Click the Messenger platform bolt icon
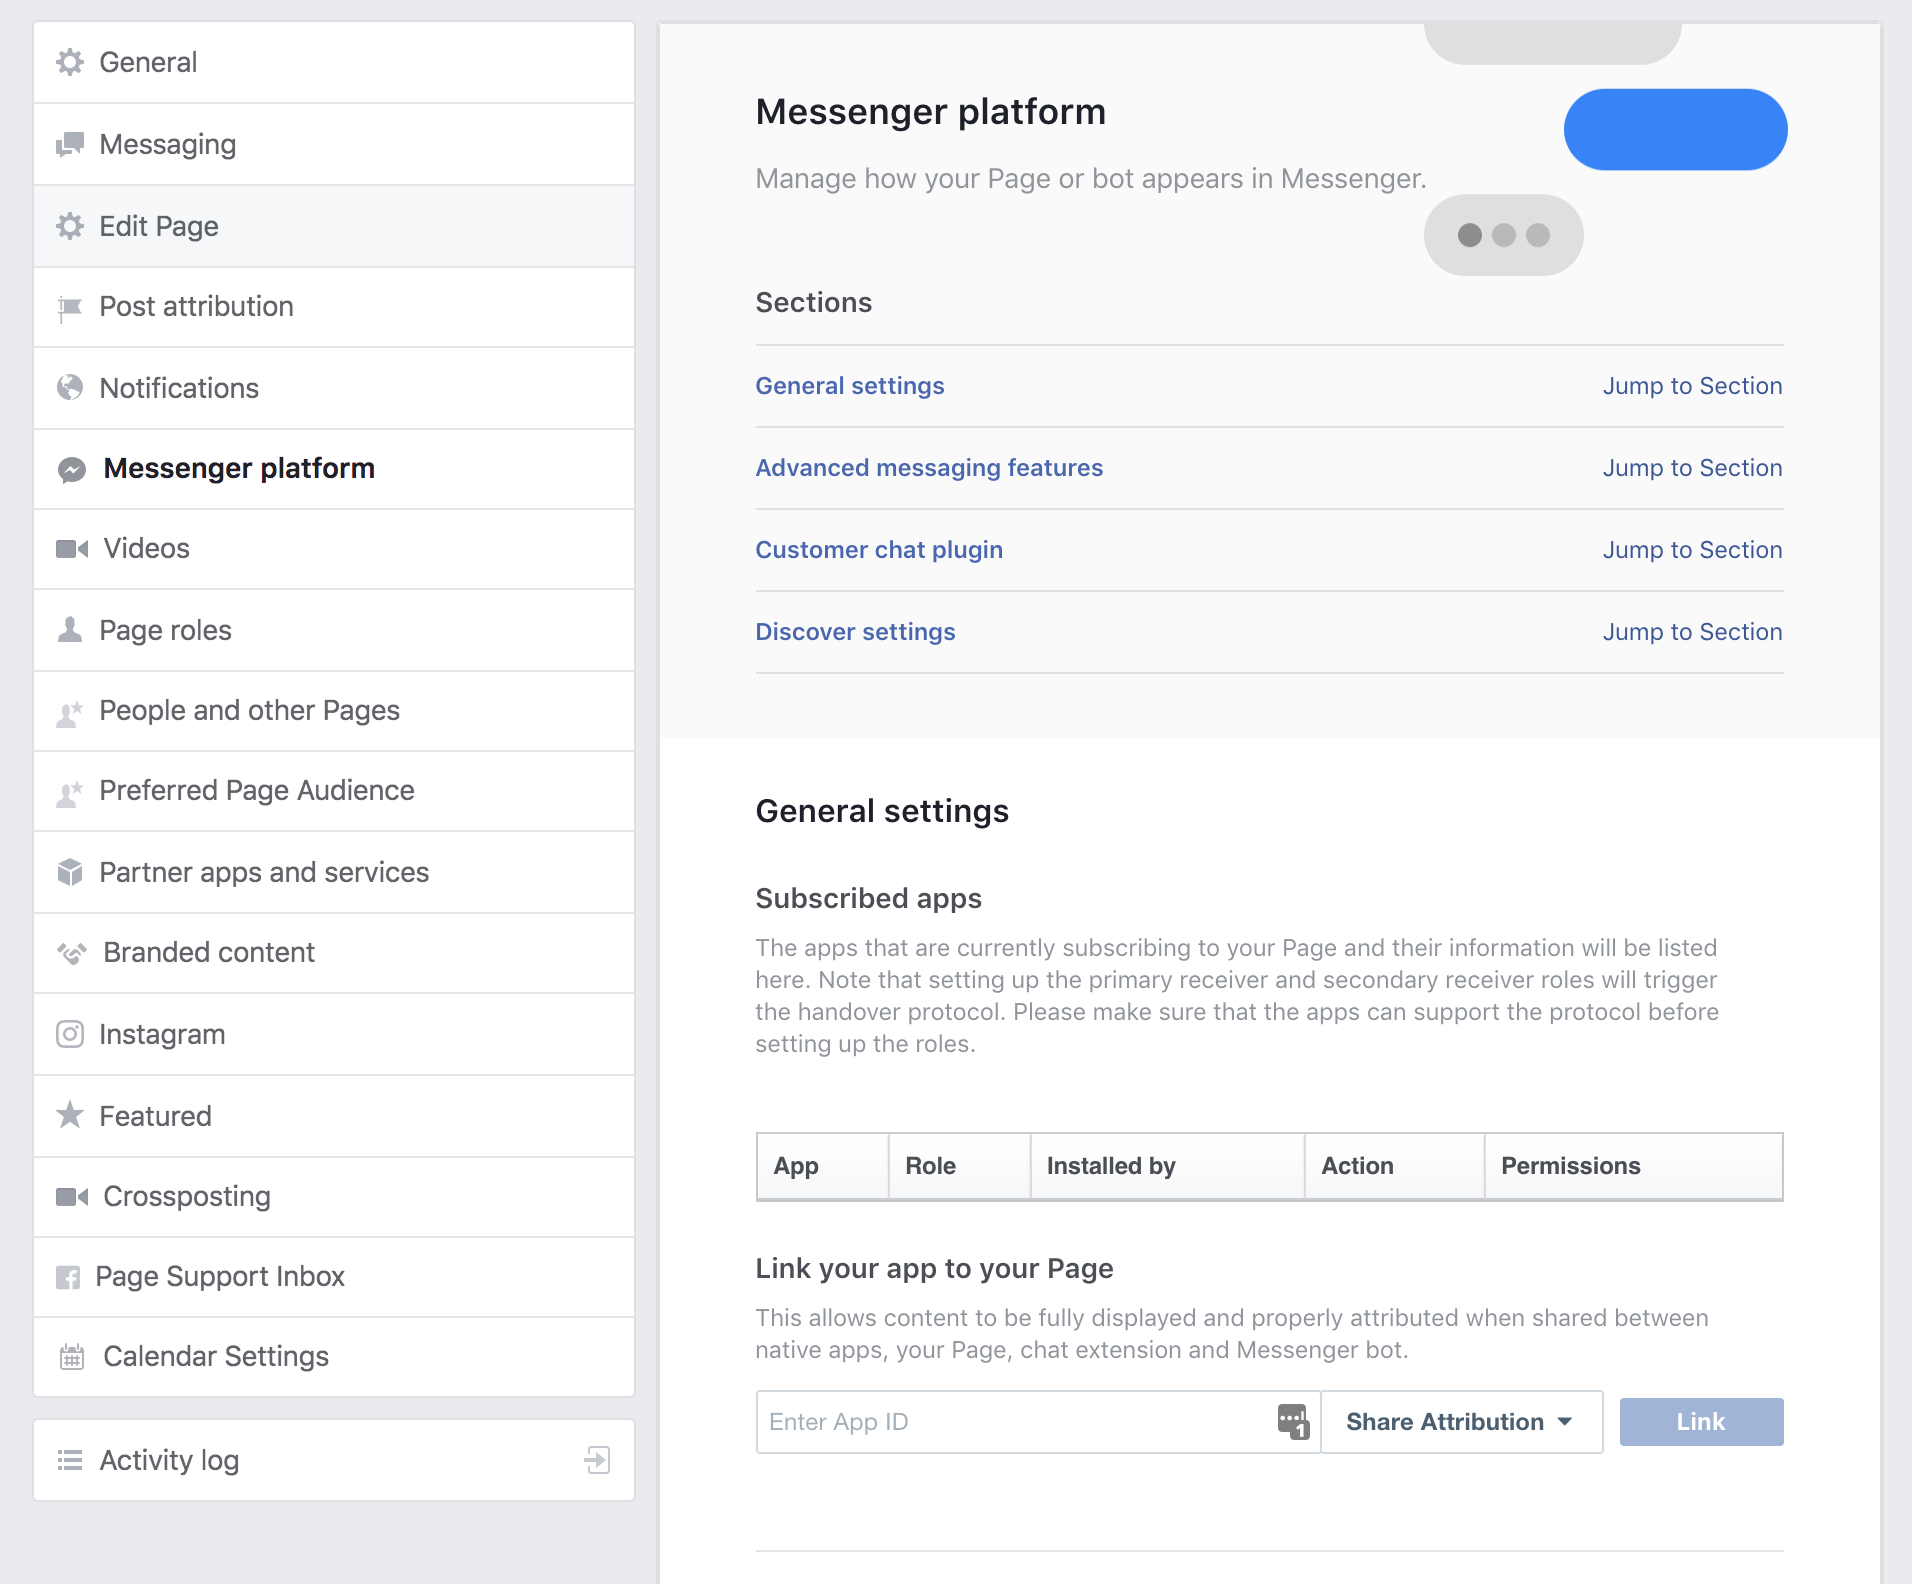Image resolution: width=1912 pixels, height=1584 pixels. [72, 469]
